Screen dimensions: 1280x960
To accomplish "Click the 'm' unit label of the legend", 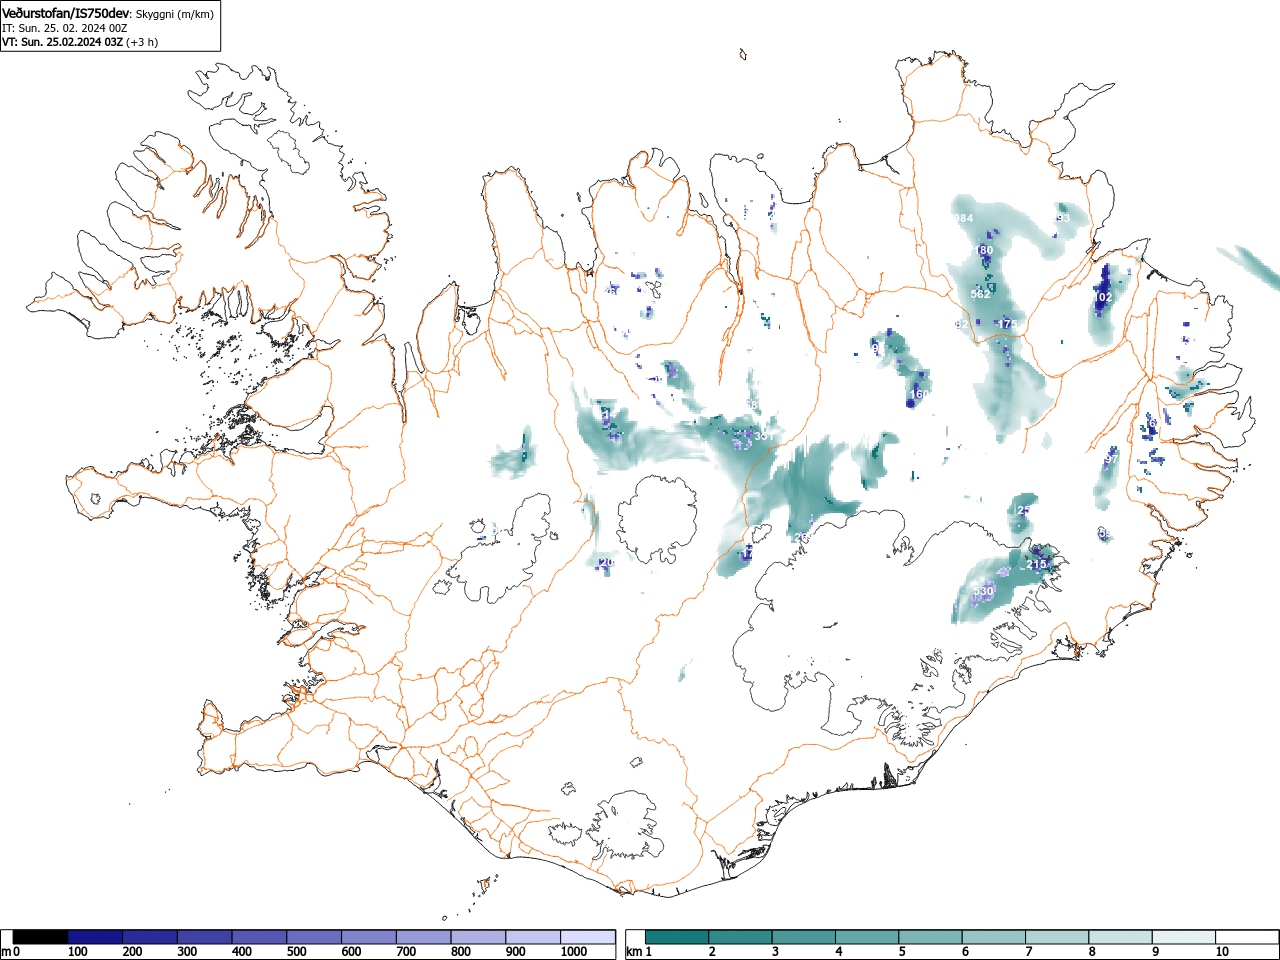I will coord(6,952).
